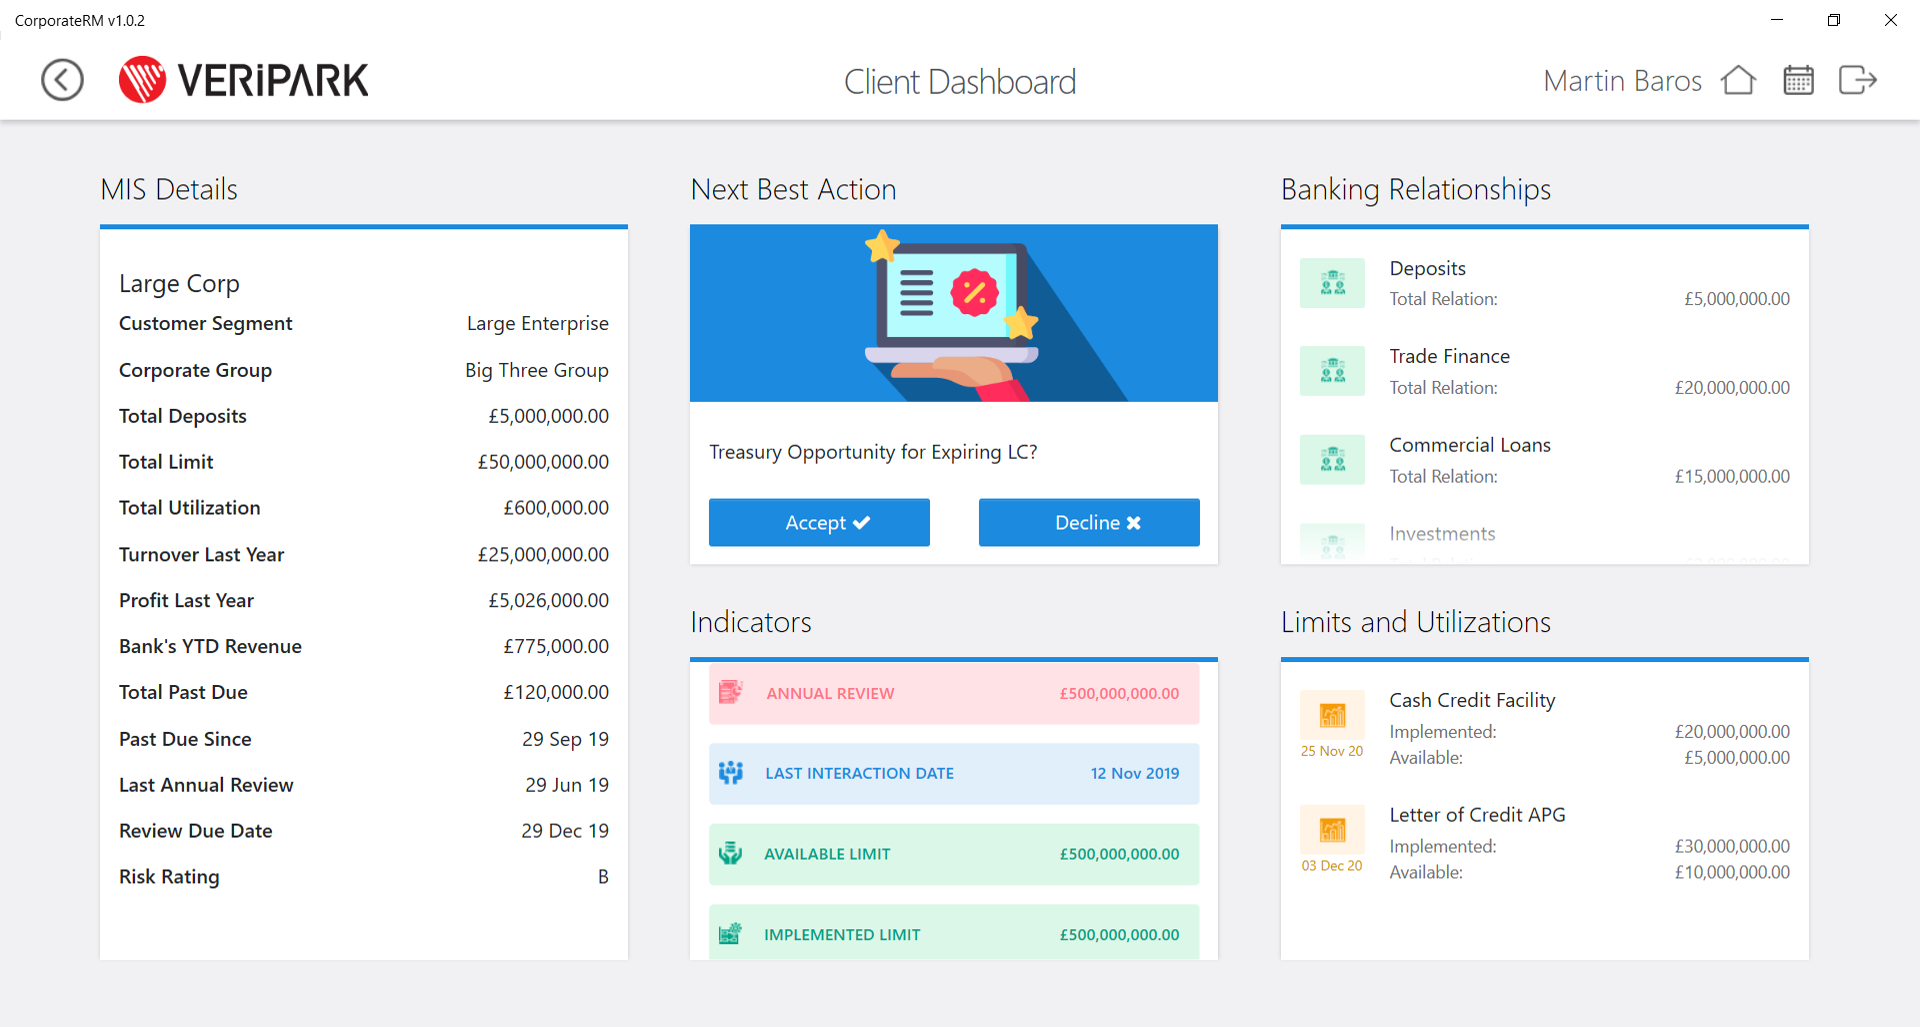Log out using the exit icon
Viewport: 1920px width, 1027px height.
1858,80
